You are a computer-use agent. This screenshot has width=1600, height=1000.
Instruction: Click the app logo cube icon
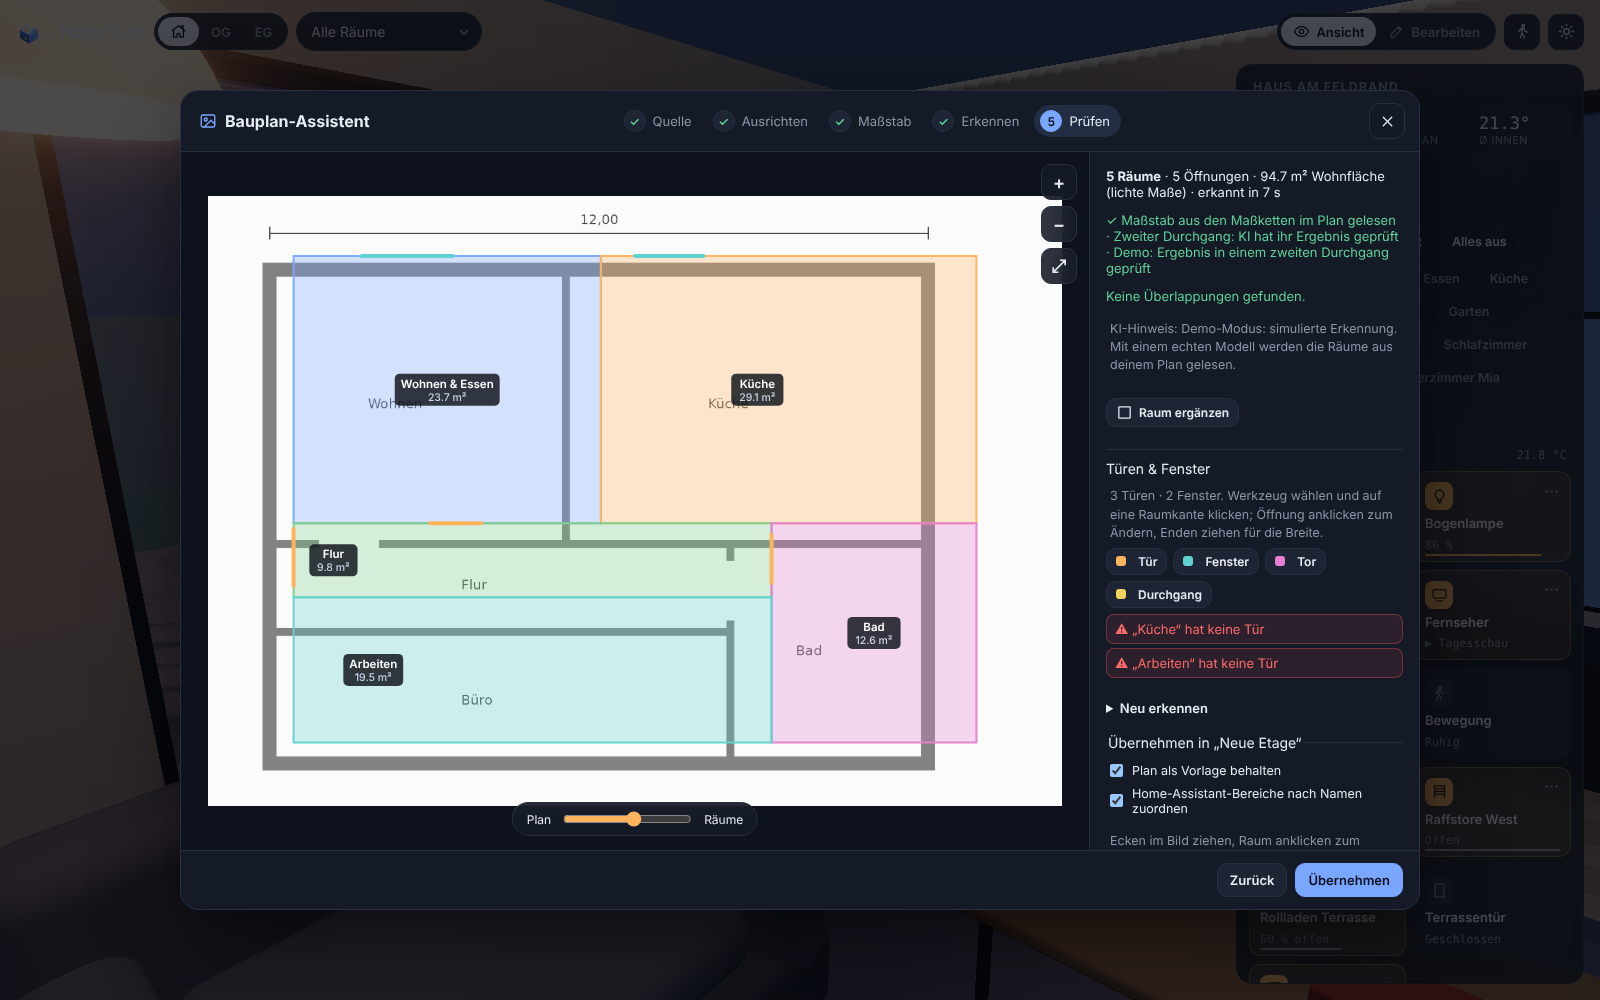[x=29, y=35]
